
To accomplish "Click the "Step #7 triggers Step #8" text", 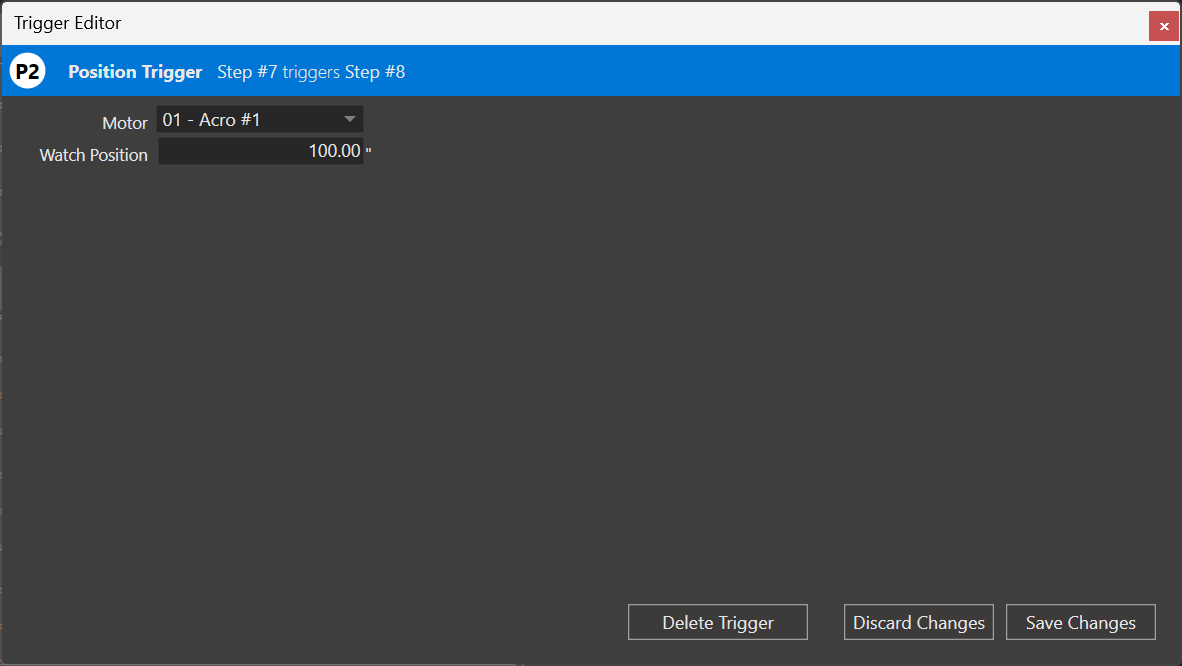I will [x=311, y=71].
